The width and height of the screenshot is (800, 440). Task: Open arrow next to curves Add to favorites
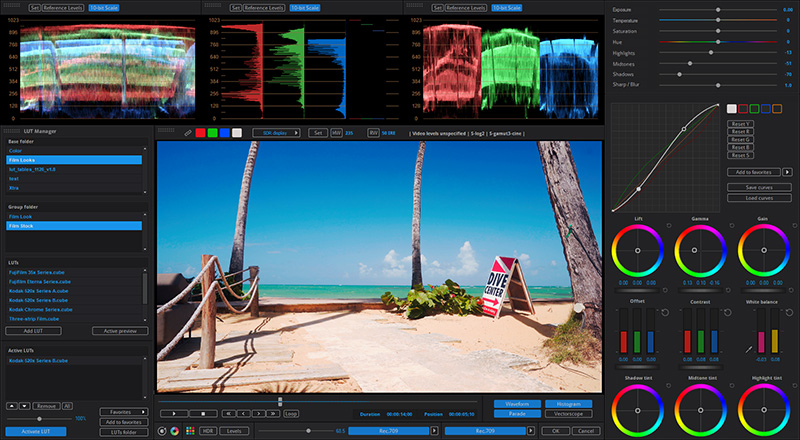pyautogui.click(x=787, y=172)
